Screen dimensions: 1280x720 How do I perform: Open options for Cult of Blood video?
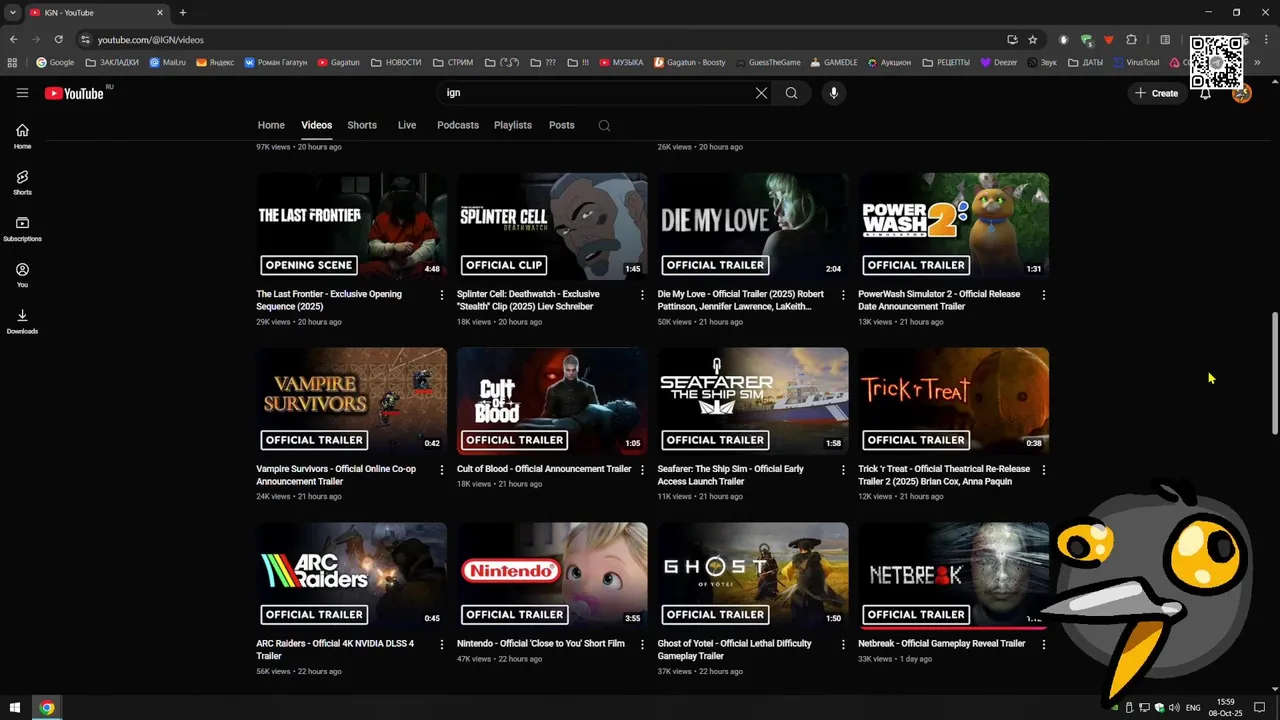[643, 470]
